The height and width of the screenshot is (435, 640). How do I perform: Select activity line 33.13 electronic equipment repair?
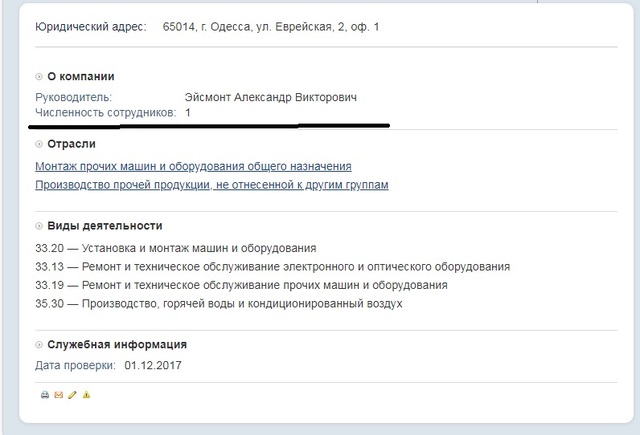click(272, 267)
